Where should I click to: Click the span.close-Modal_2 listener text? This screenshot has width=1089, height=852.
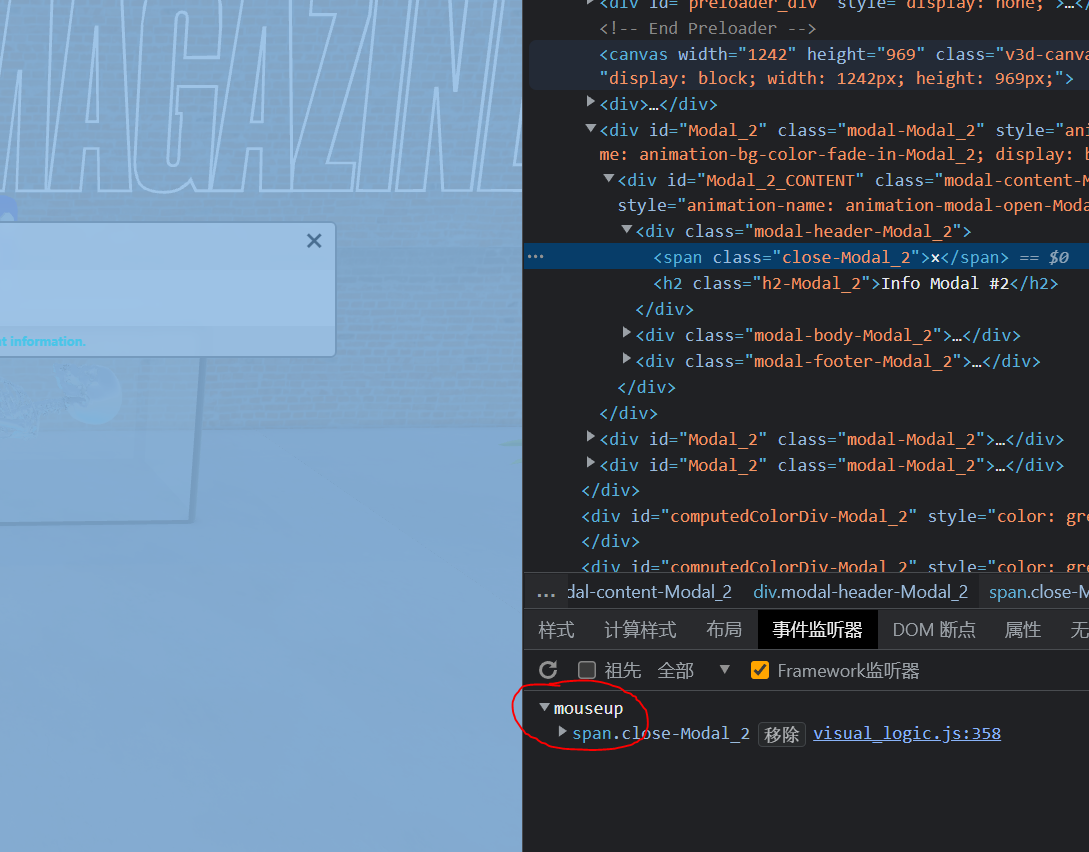[660, 733]
